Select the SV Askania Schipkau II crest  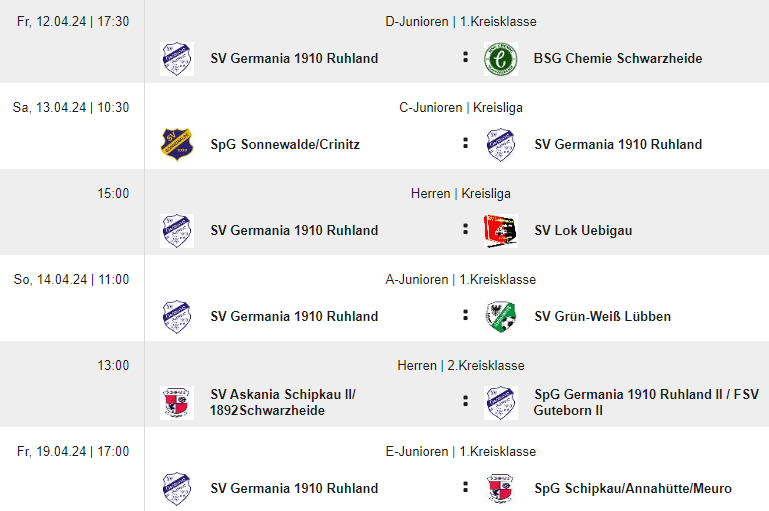tap(177, 403)
